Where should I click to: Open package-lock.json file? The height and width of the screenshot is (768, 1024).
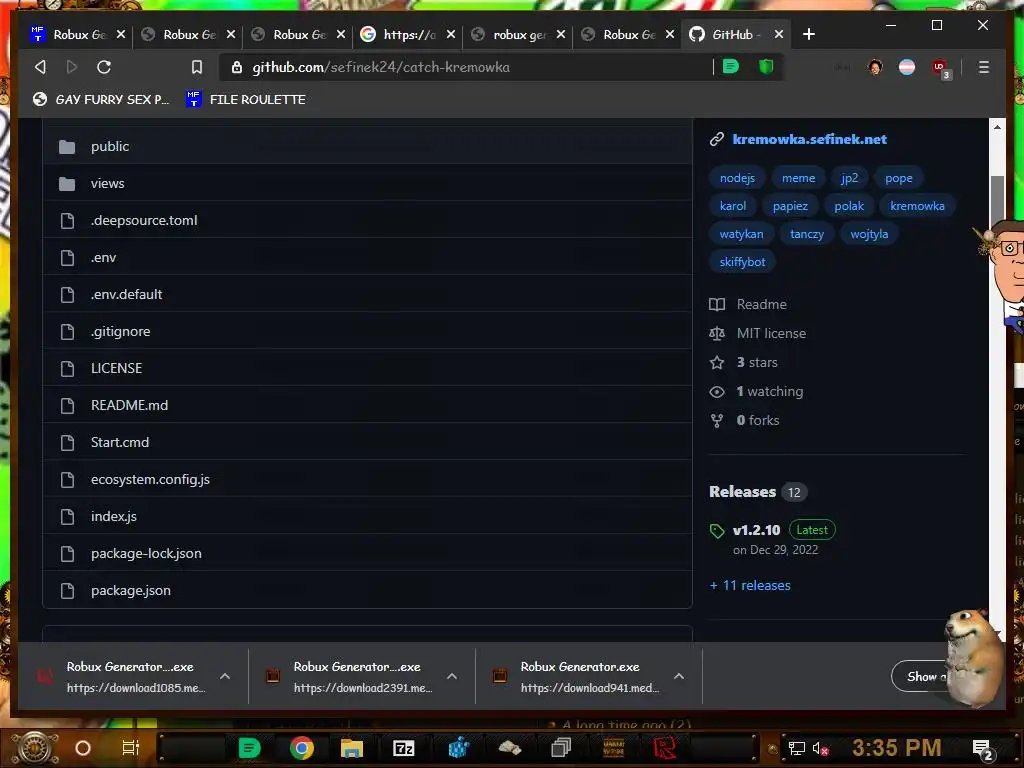click(146, 554)
